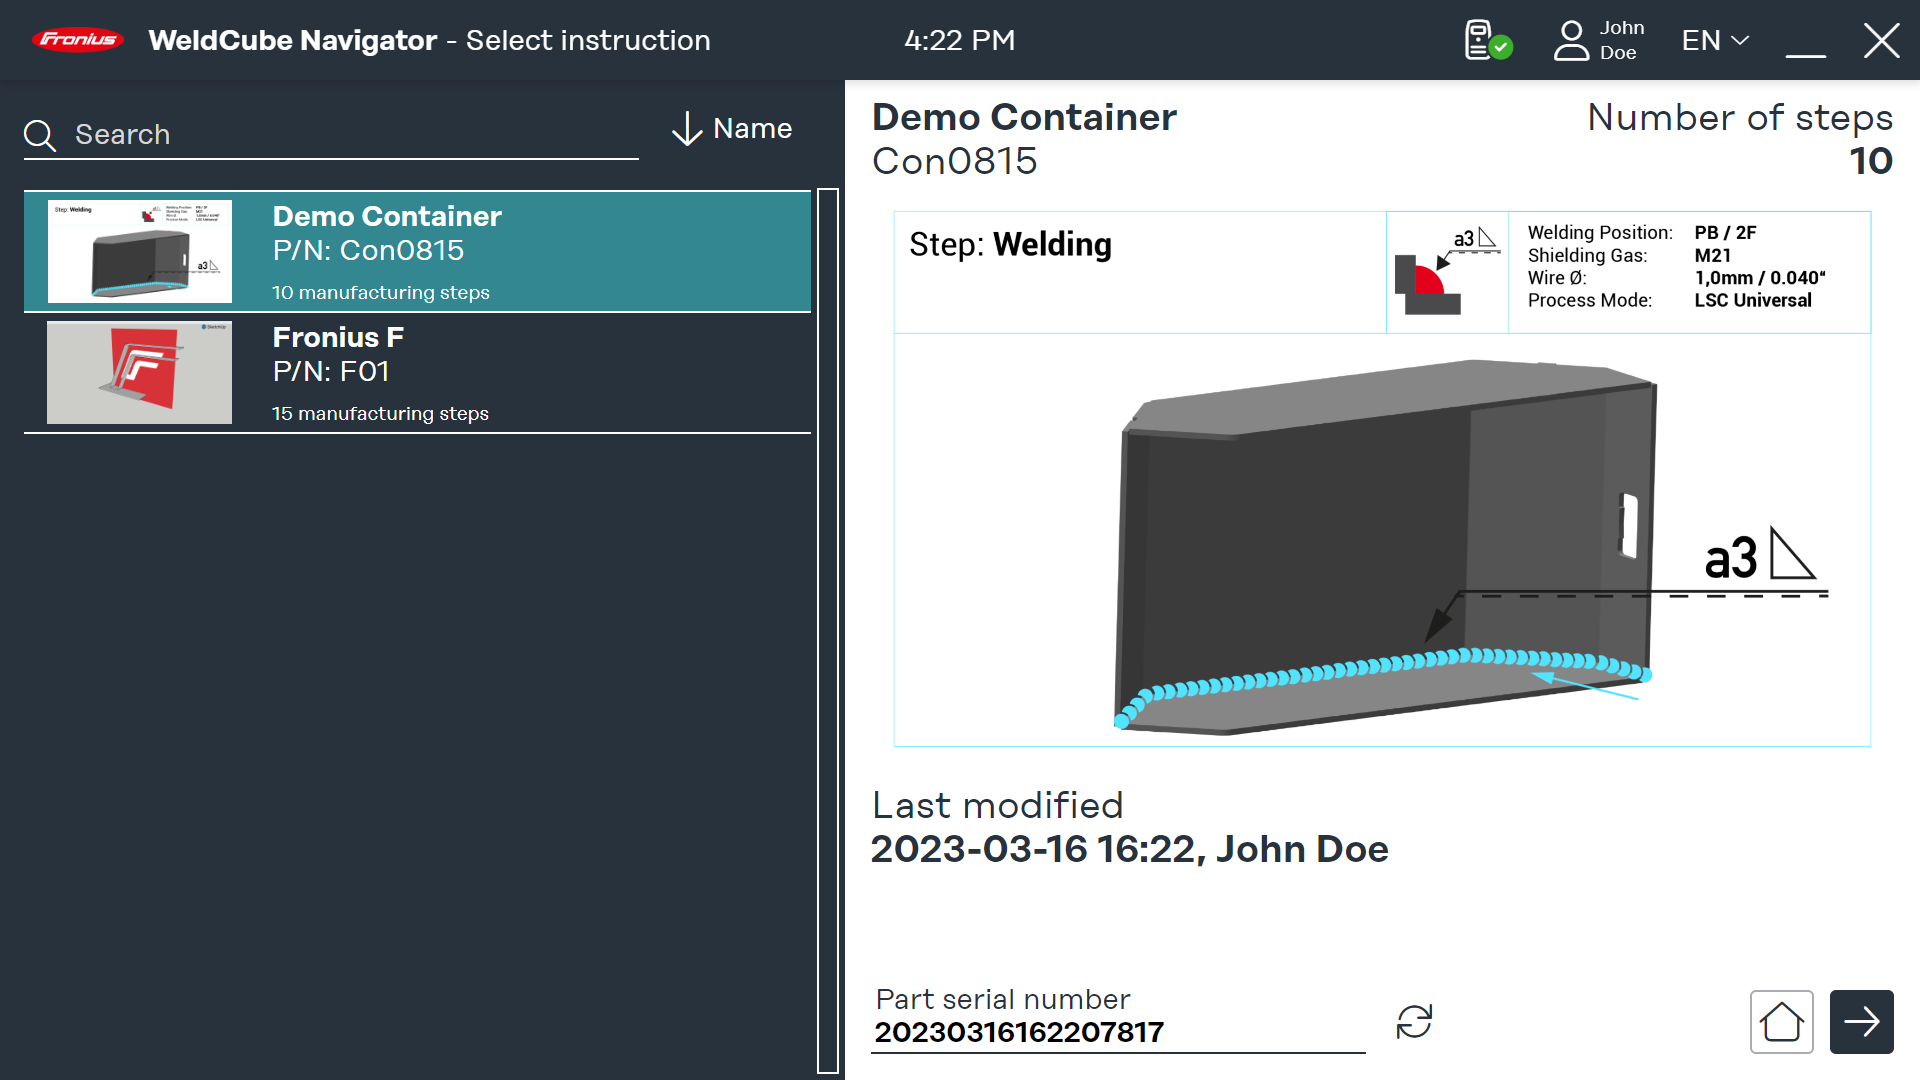Edit the part serial number field
1920x1080 pixels.
click(x=1117, y=1031)
